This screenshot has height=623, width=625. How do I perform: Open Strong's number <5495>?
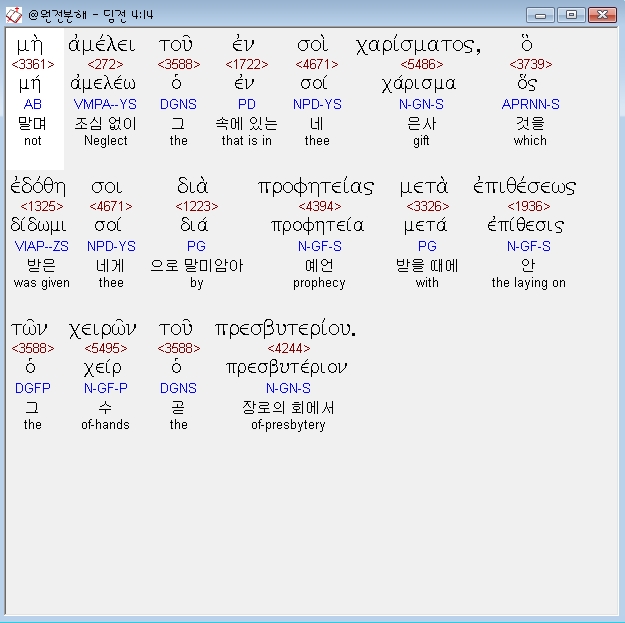coord(106,348)
